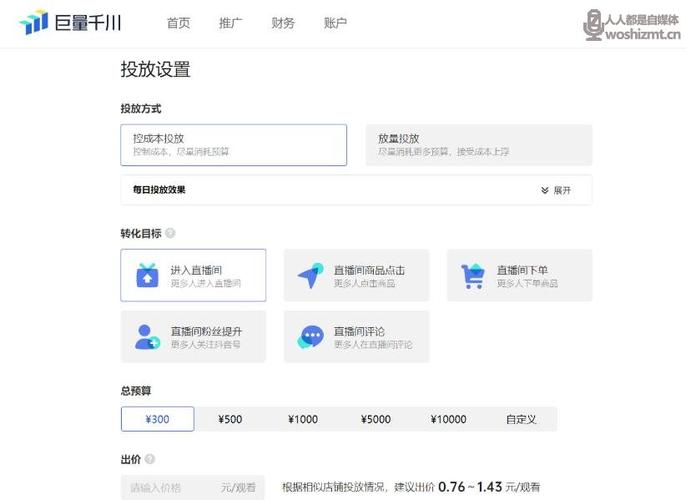Click the shopping cart icon in 直播间下单
Viewport: 686px width, 500px height.
tap(473, 276)
